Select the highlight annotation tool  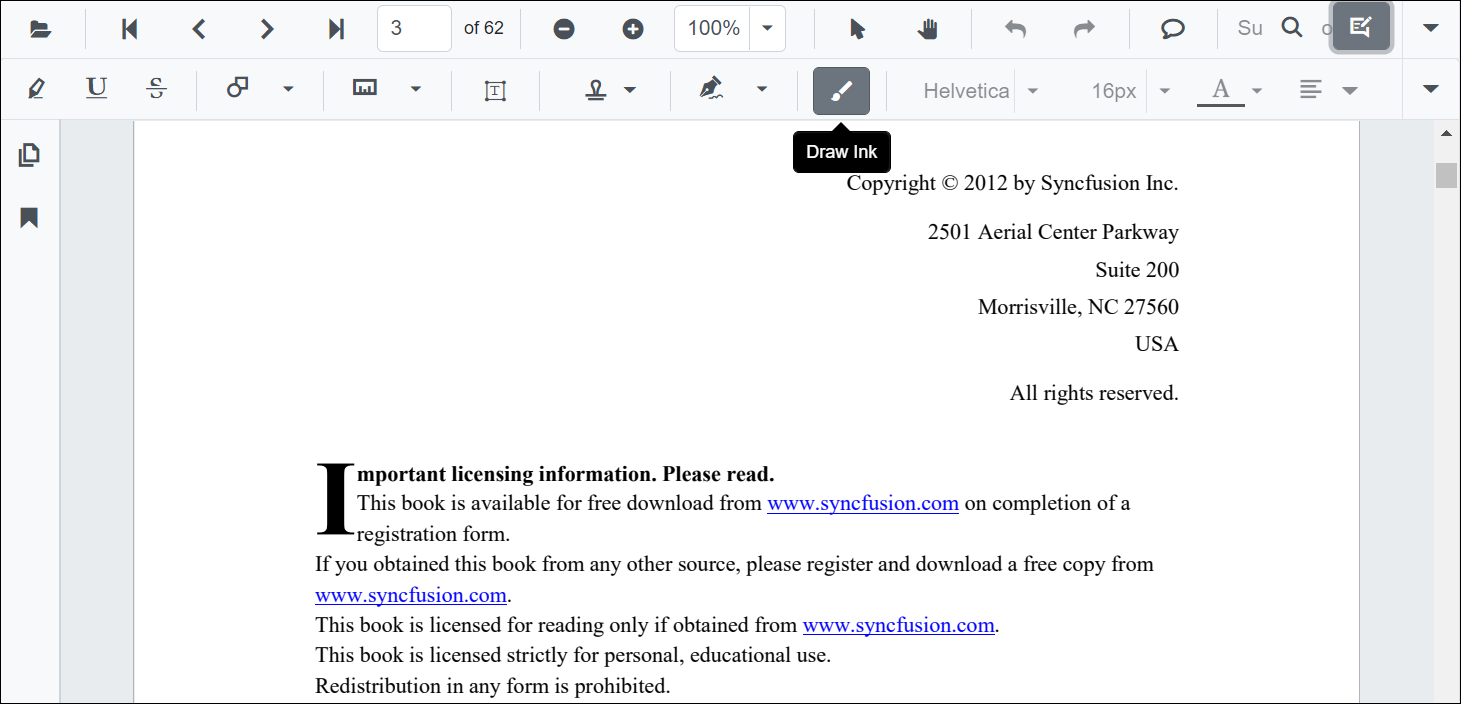tap(36, 89)
